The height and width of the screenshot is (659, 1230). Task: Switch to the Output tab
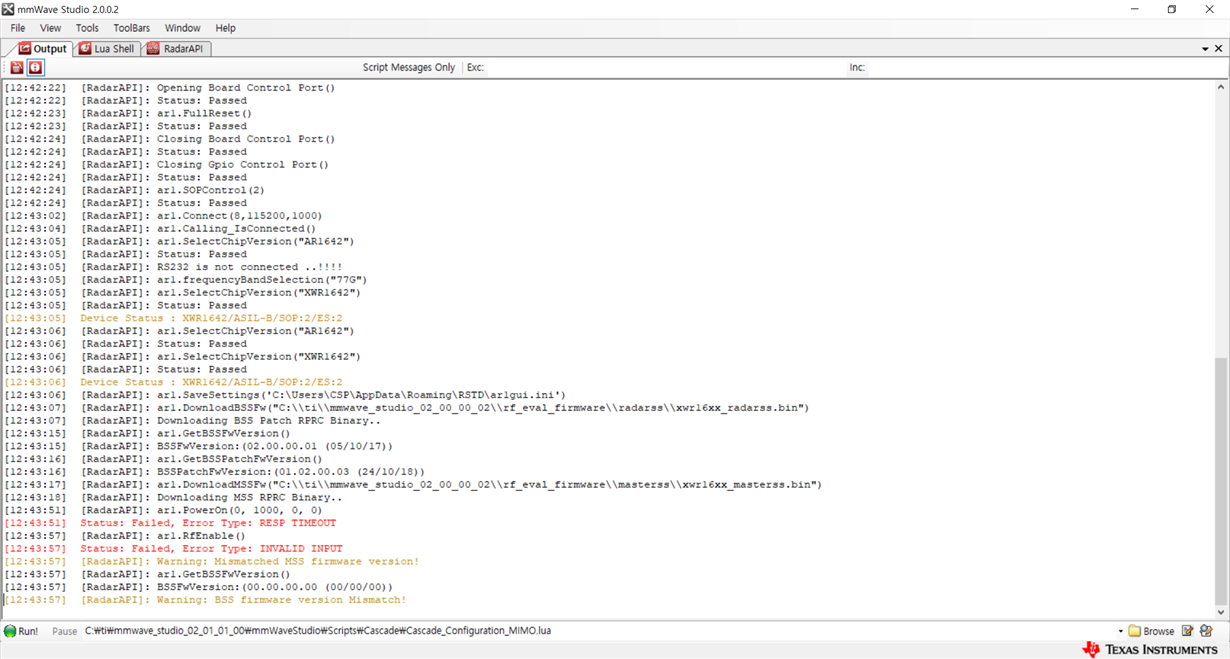tap(42, 48)
